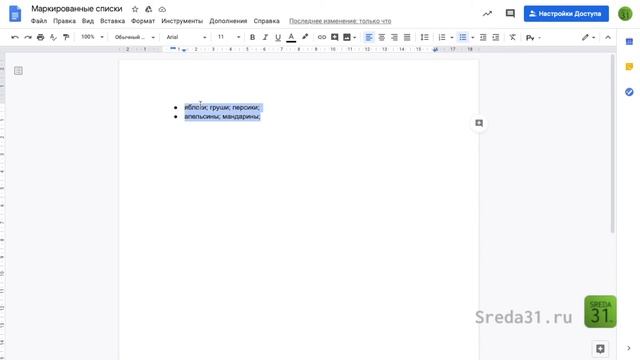Click the move-to-Drive folder icon
This screenshot has width=640, height=360.
[149, 9]
